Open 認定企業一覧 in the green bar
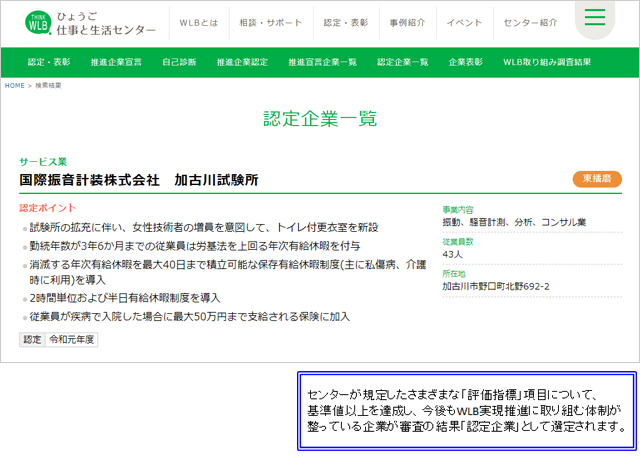The width and height of the screenshot is (640, 463). pyautogui.click(x=402, y=62)
